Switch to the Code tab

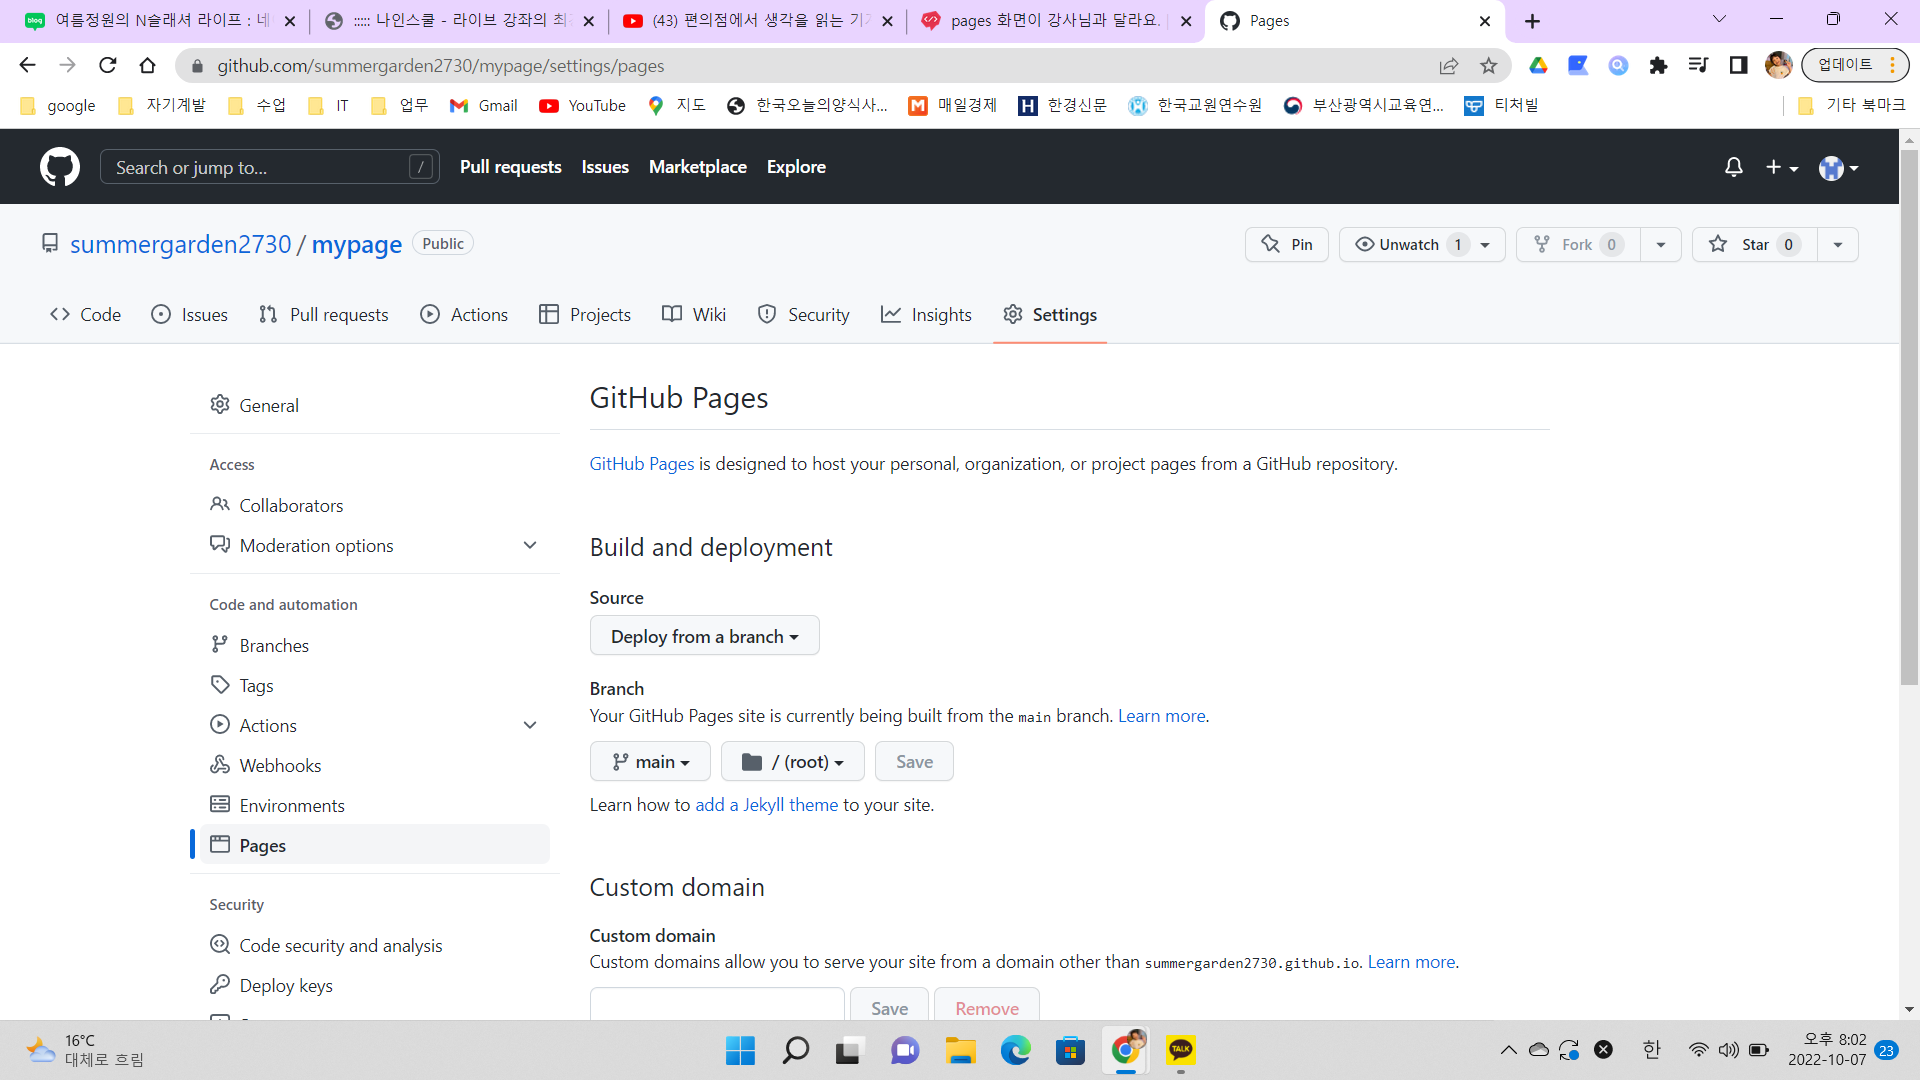[x=86, y=315]
